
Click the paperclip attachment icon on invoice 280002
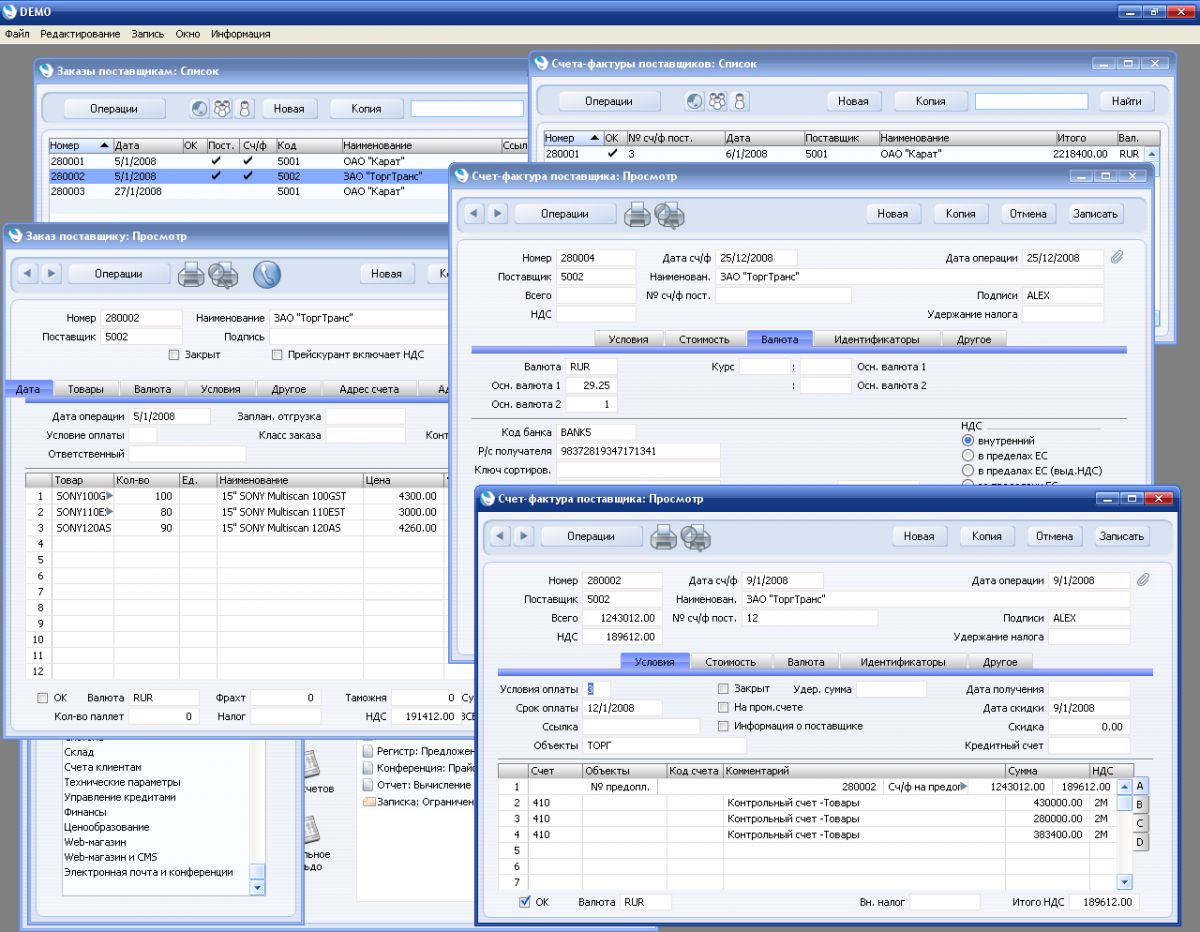1144,580
